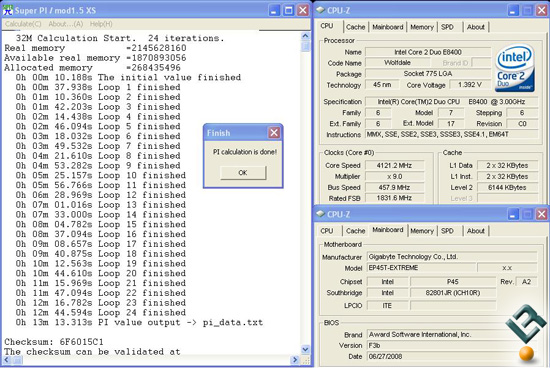Switch to Cache tab in lower CPU-Z

(356, 231)
